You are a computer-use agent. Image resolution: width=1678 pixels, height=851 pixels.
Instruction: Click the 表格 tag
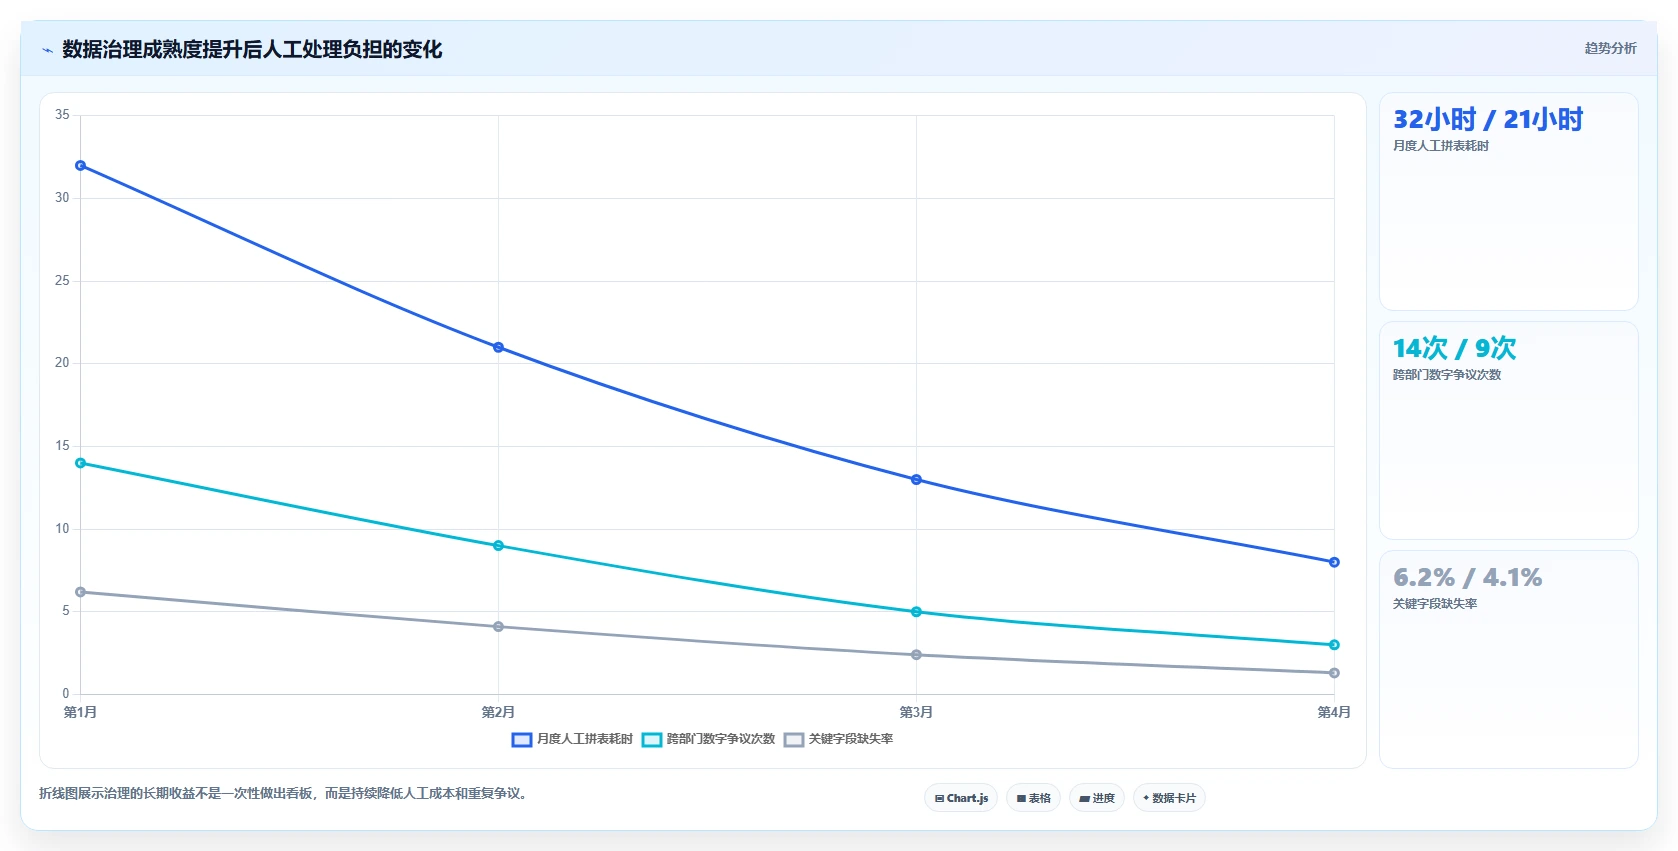pos(1034,798)
